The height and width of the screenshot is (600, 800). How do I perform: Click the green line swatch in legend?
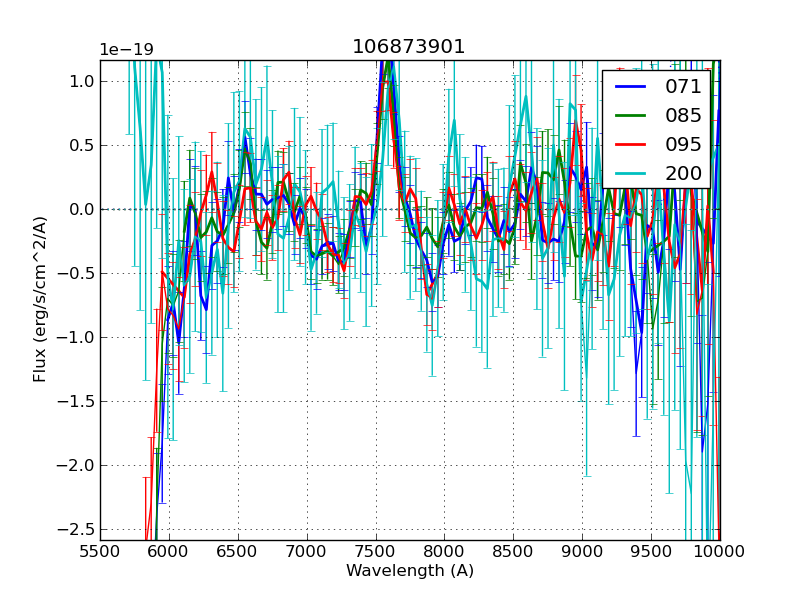pyautogui.click(x=631, y=116)
